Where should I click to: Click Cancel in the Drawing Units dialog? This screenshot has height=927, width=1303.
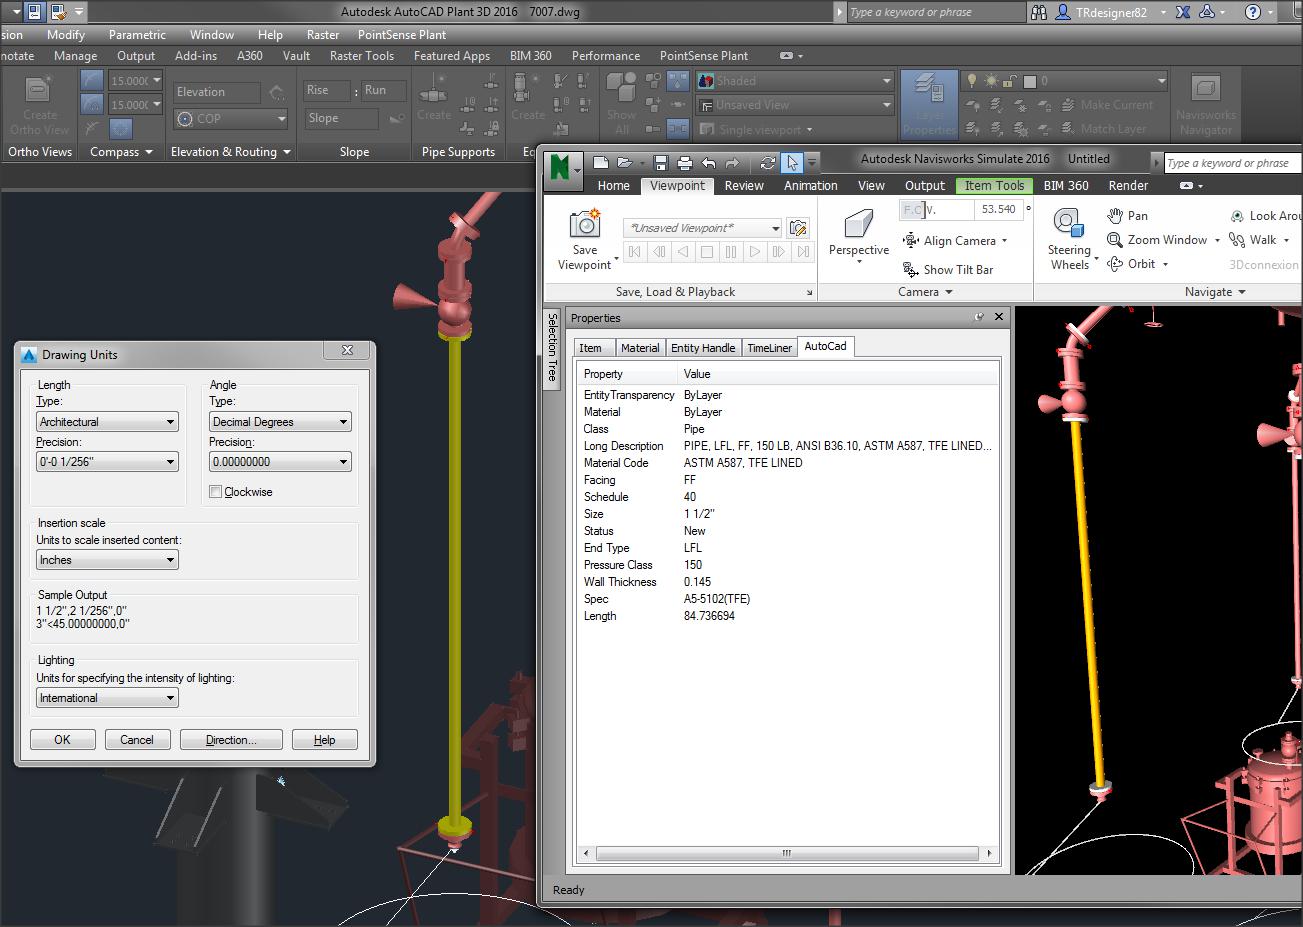point(137,740)
